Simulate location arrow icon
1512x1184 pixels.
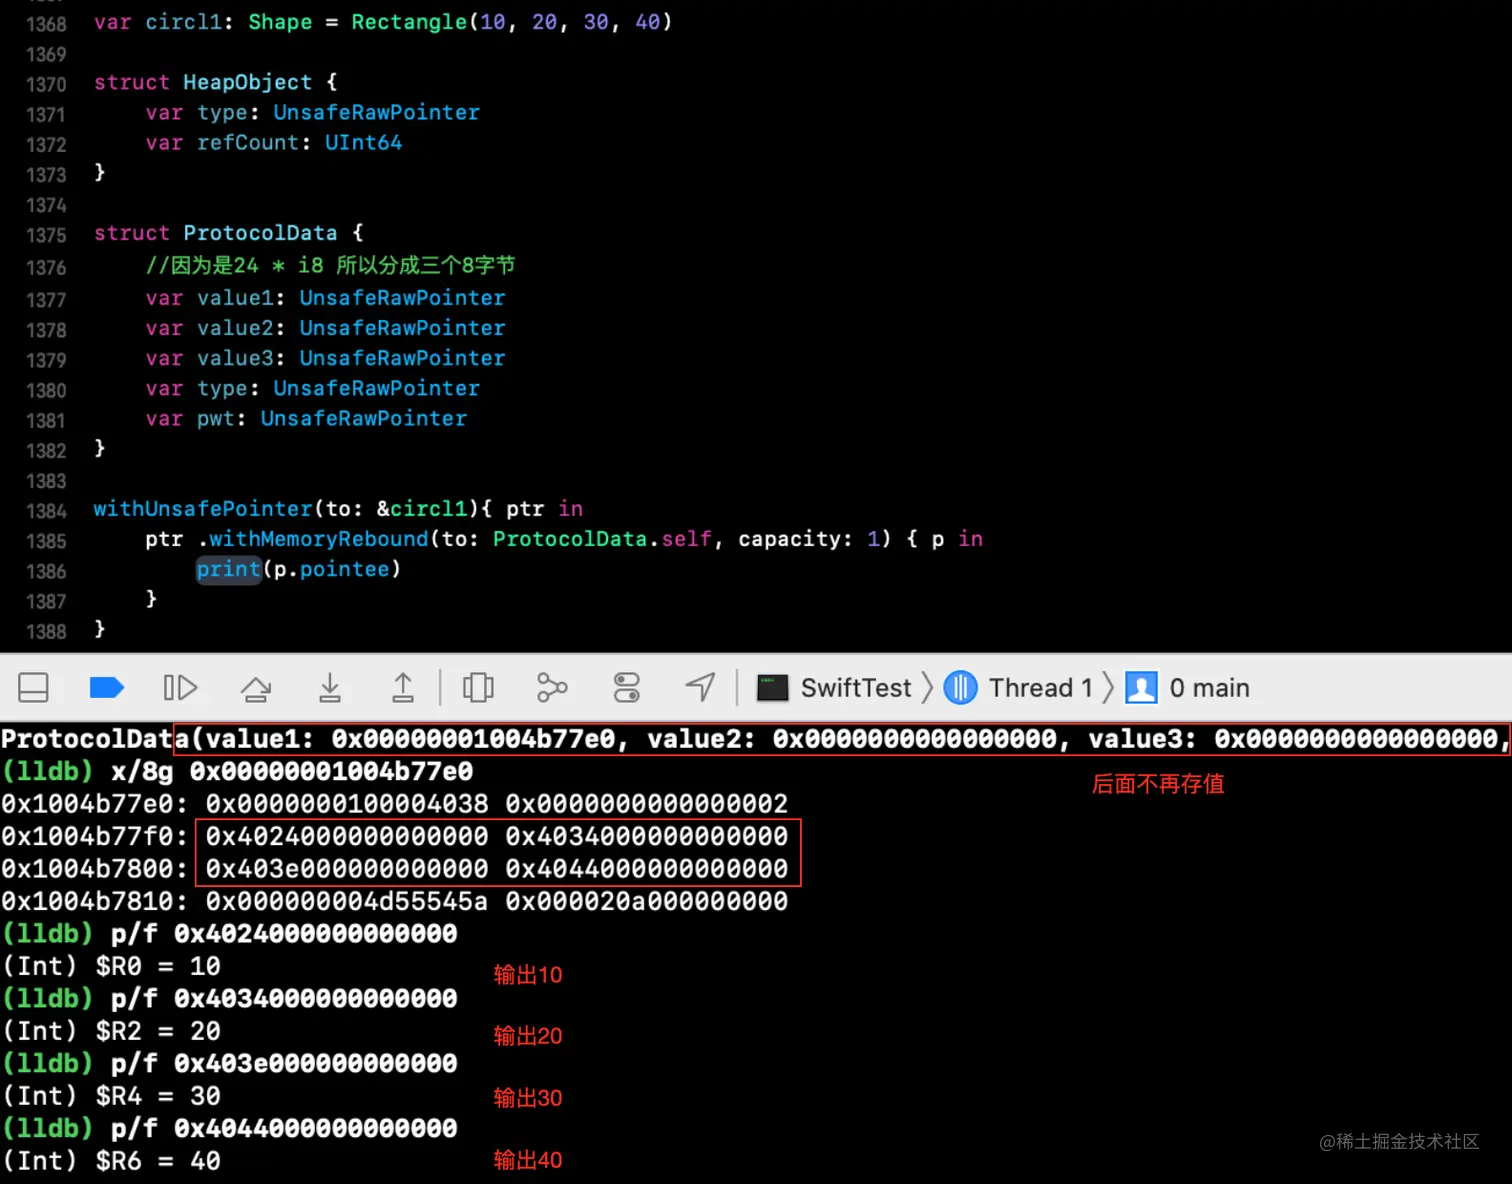tap(700, 687)
